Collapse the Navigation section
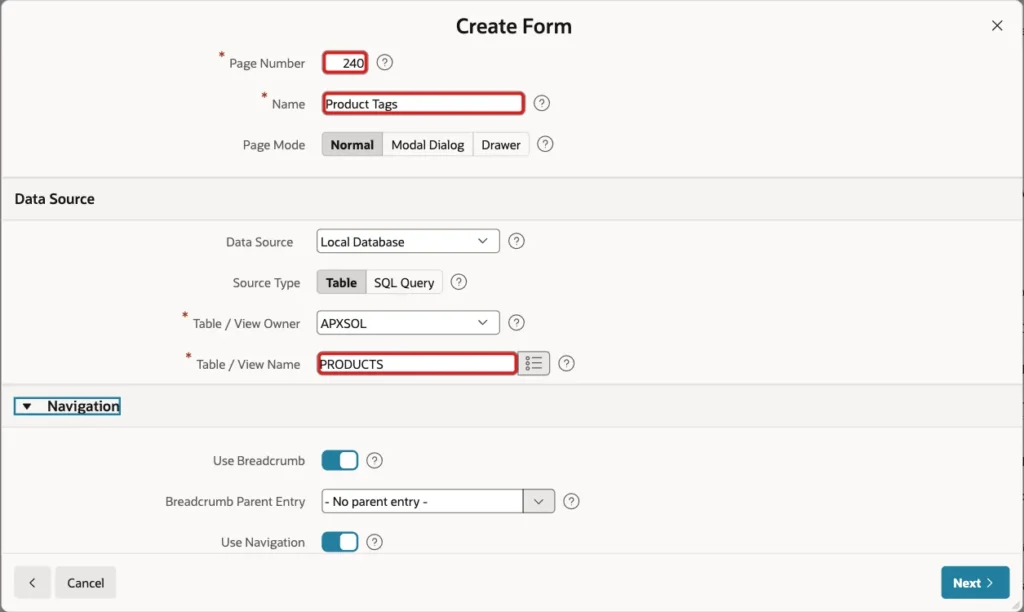Screen dimensions: 1024x612 [x=67, y=406]
